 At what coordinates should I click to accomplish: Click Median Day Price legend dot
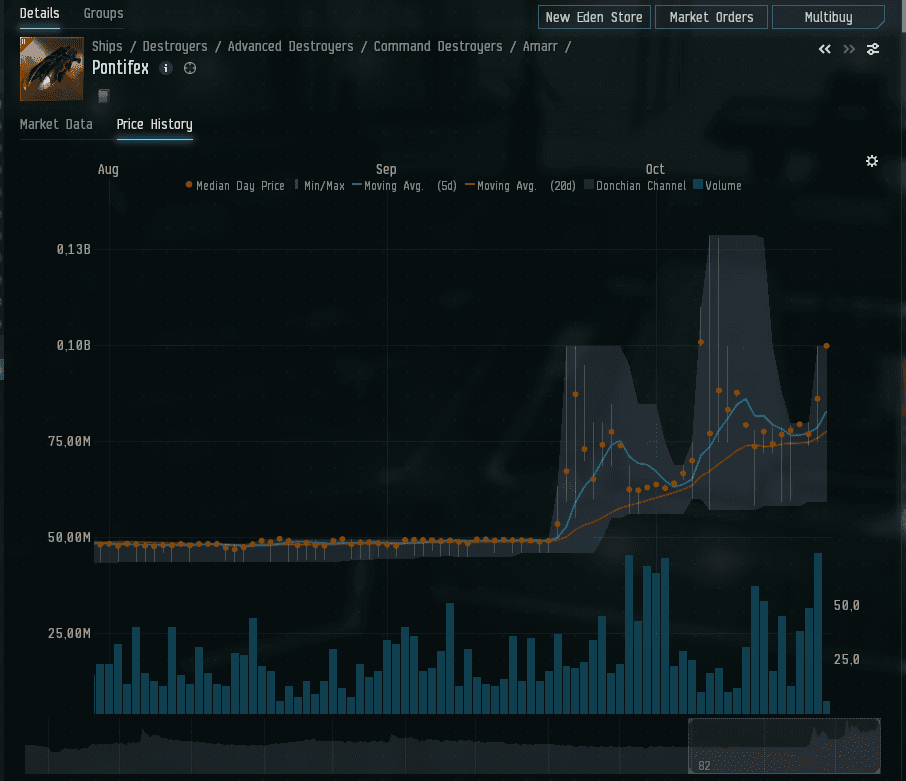[x=189, y=185]
